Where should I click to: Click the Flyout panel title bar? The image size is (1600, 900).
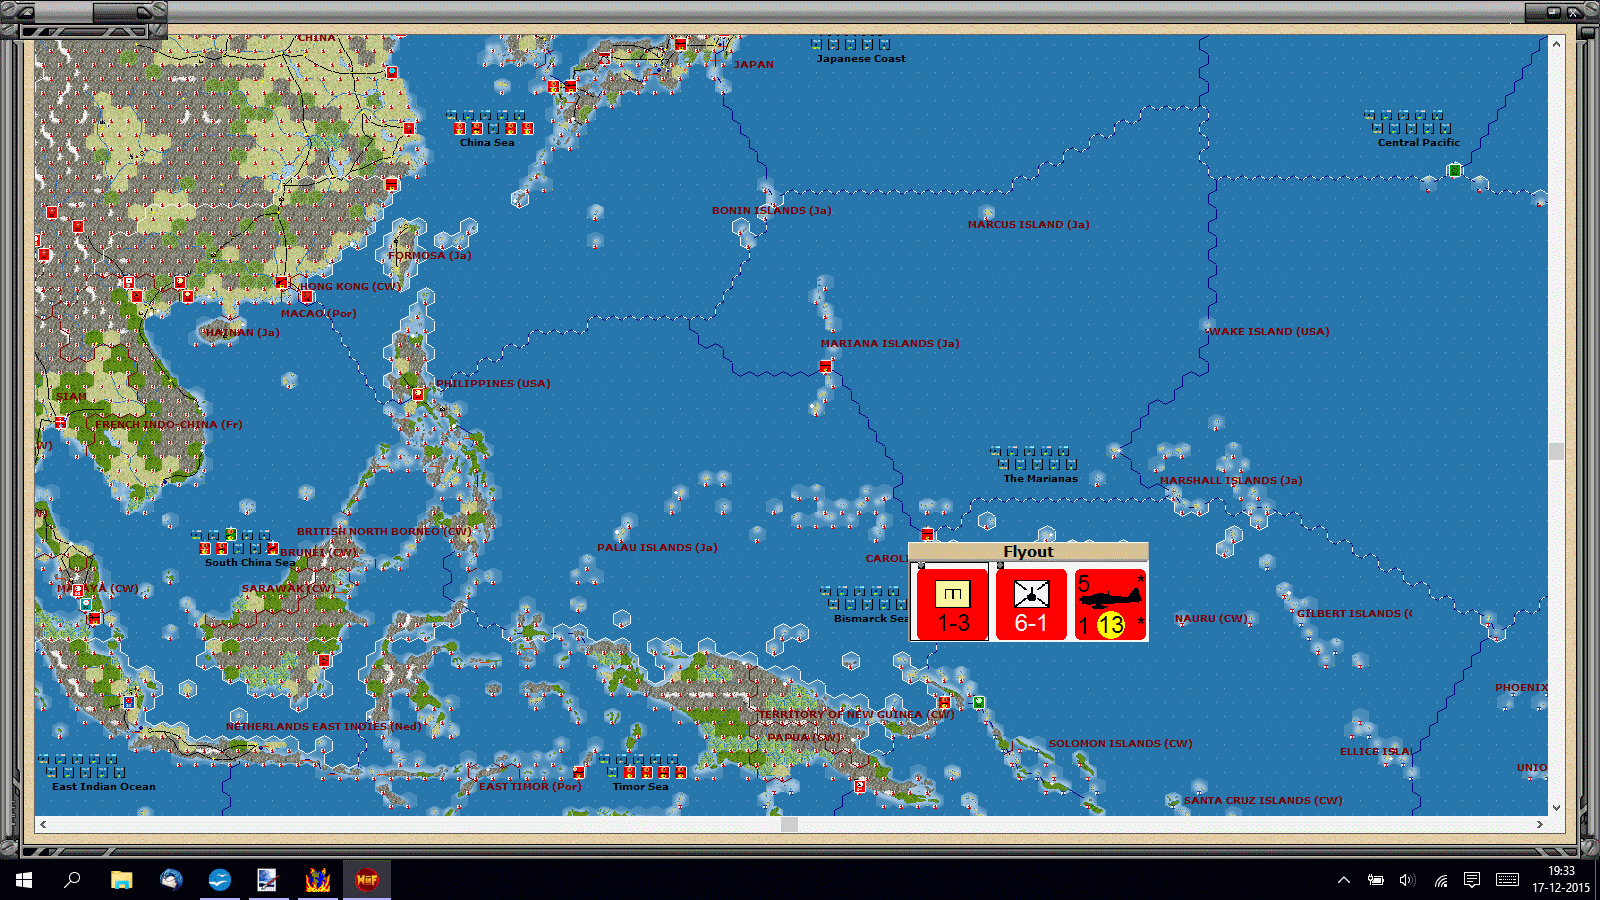coord(1028,552)
